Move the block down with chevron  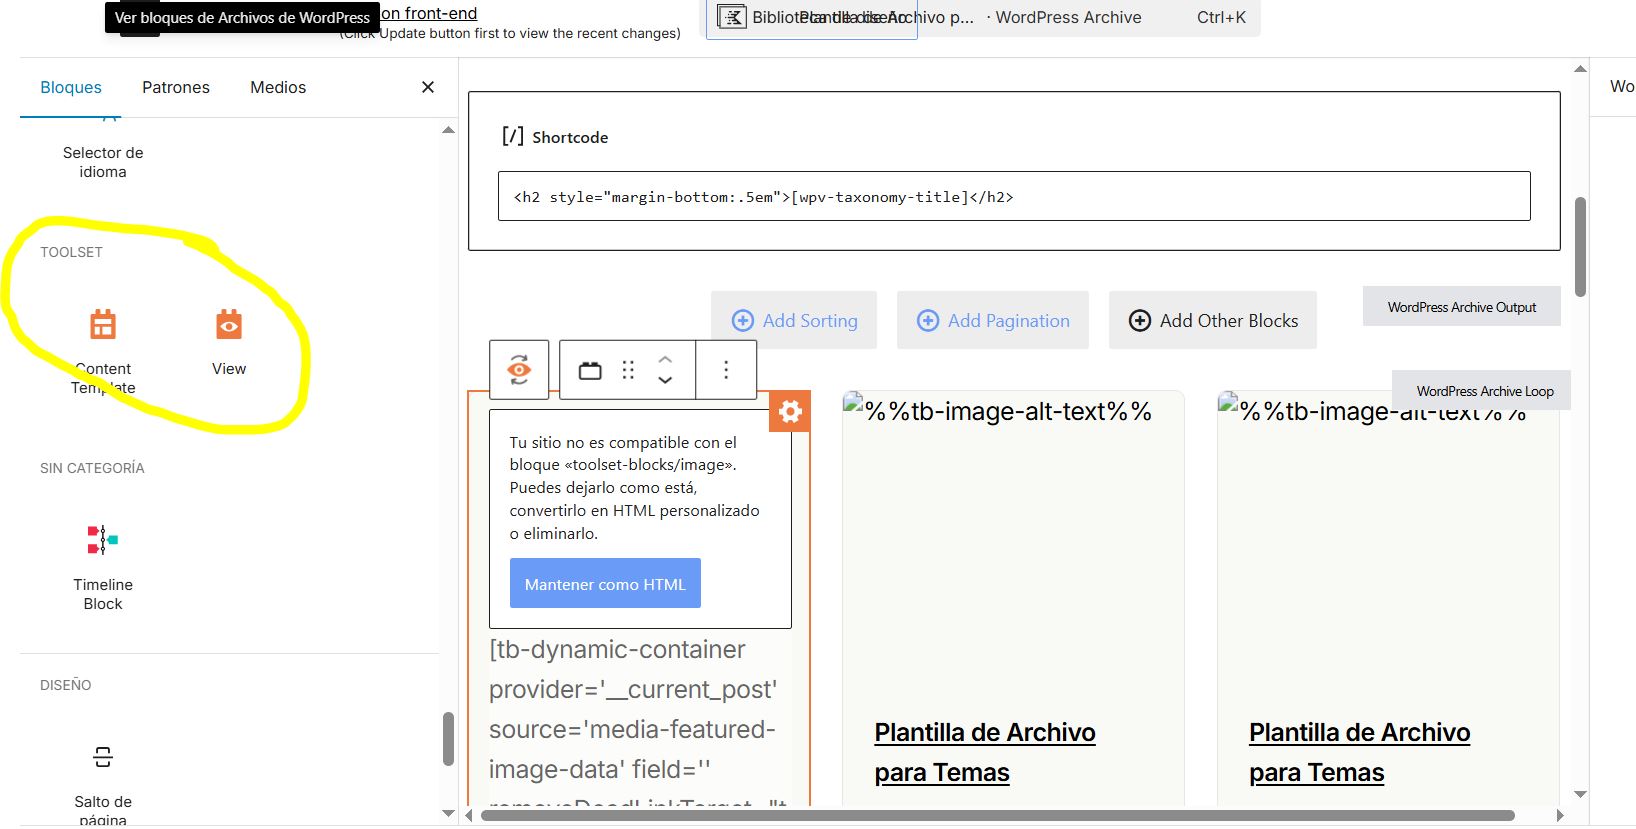point(665,381)
